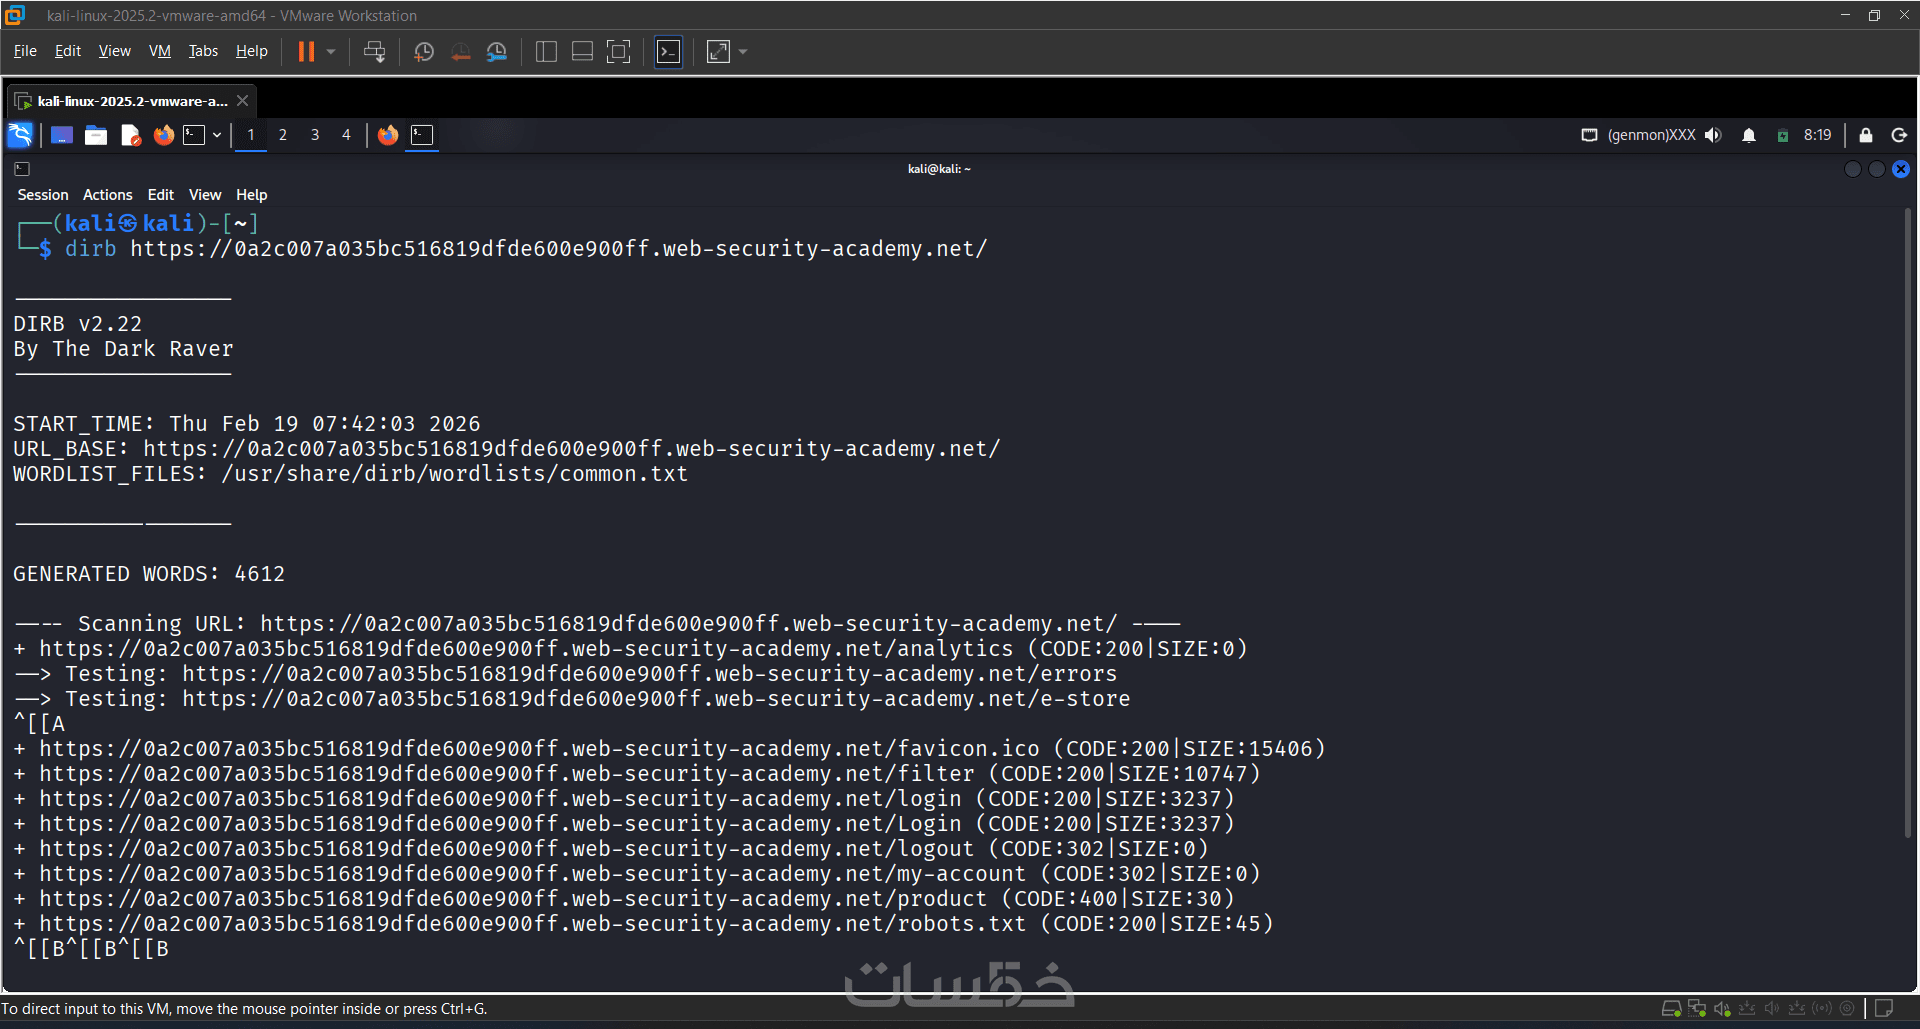The height and width of the screenshot is (1029, 1920).
Task: Pause the virtual machine with the orange suspend button
Action: click(x=306, y=52)
